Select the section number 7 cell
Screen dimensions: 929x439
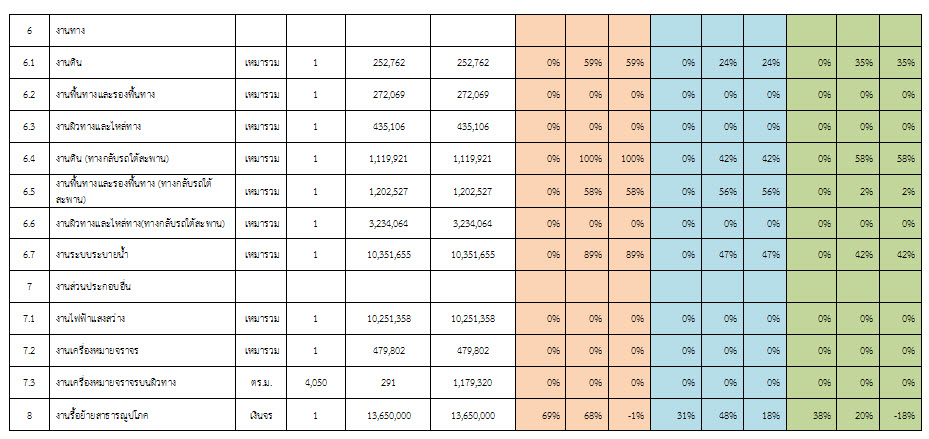(30, 287)
